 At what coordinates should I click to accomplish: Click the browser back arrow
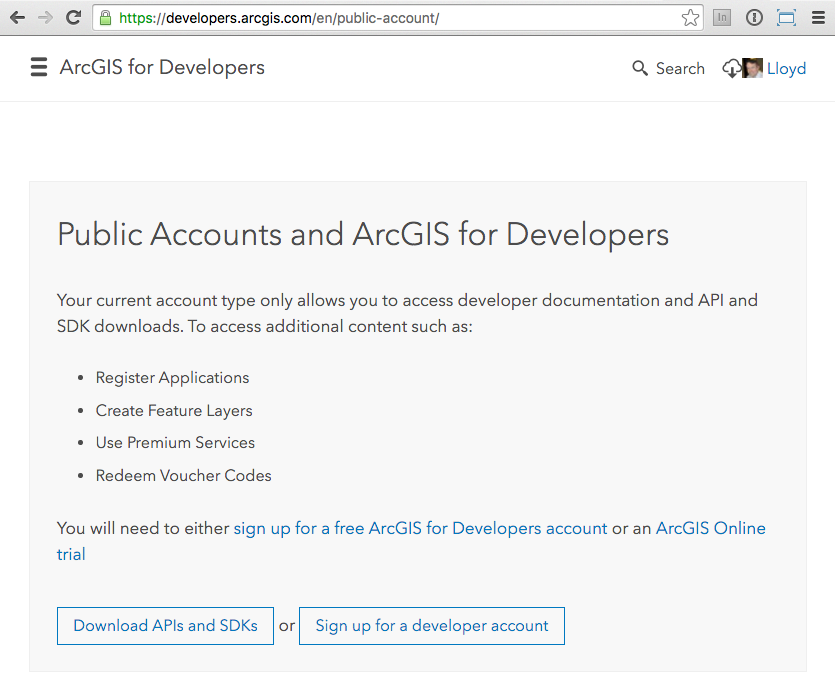(17, 18)
